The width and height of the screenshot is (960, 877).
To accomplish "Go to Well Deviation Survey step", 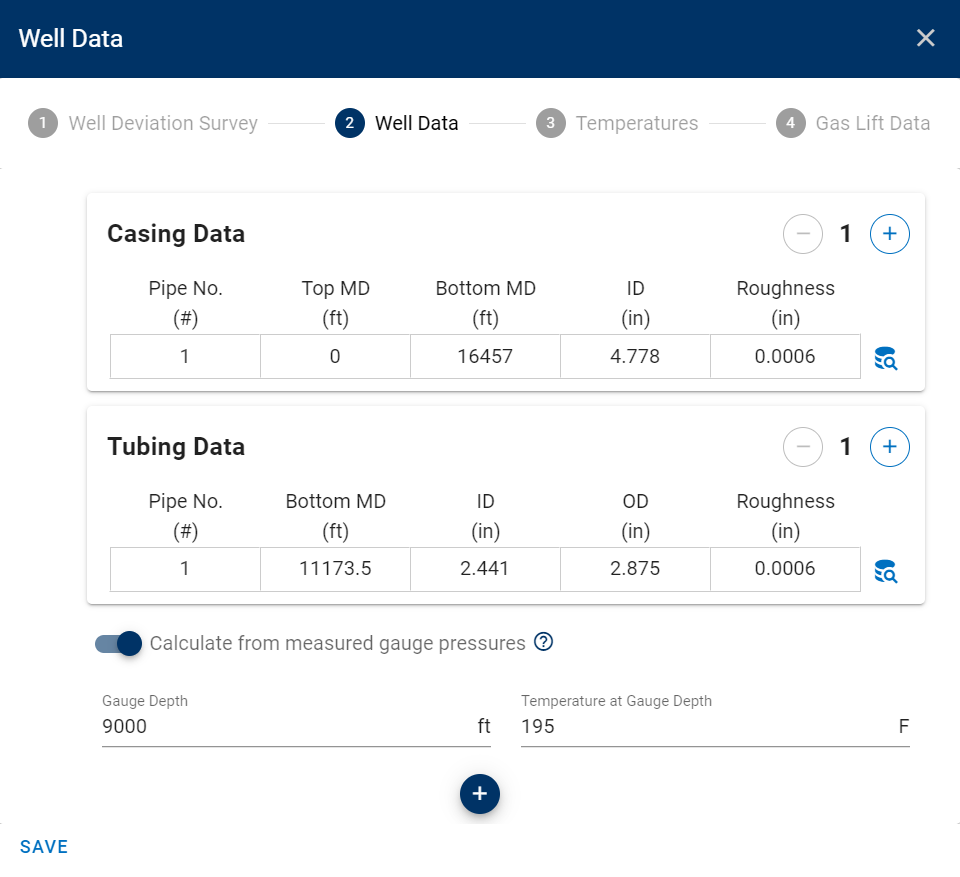I will coord(143,123).
